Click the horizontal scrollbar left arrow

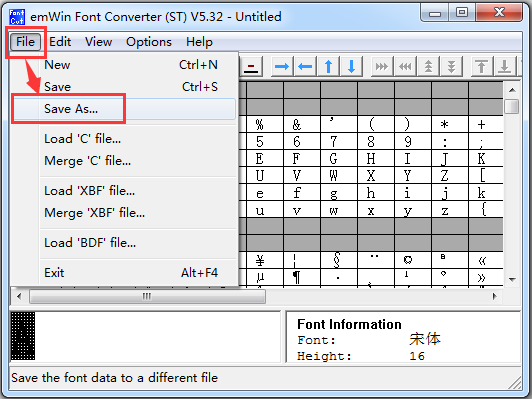point(19,297)
